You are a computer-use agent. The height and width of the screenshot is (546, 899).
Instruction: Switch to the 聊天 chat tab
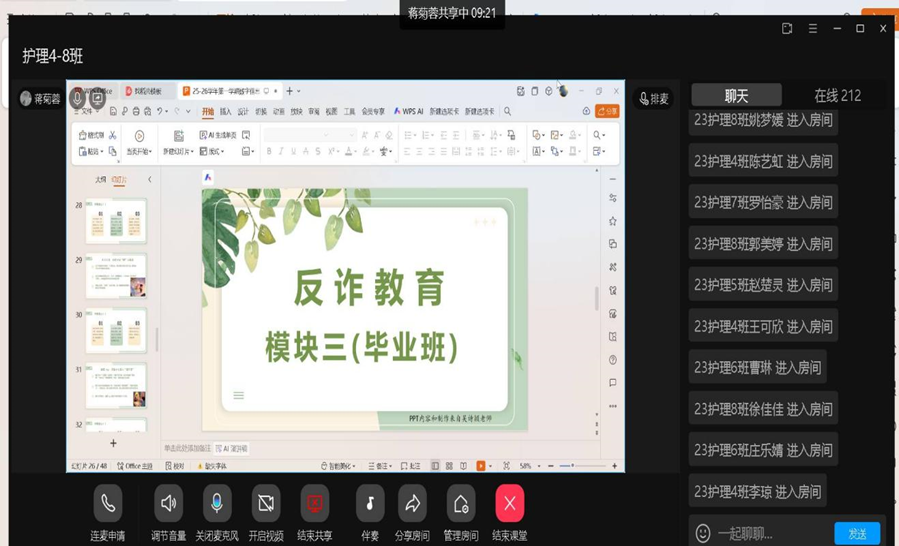736,96
